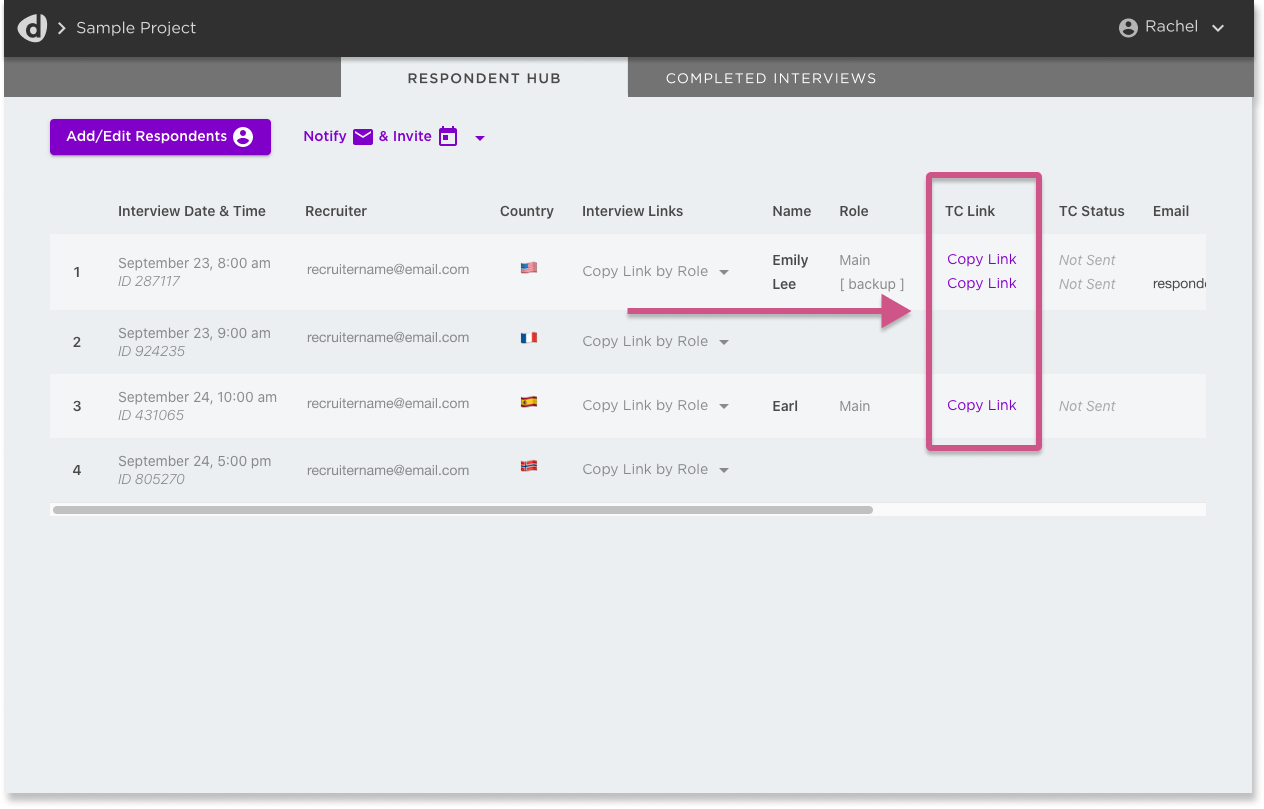1264x809 pixels.
Task: Click the Role column header
Action: coord(854,211)
